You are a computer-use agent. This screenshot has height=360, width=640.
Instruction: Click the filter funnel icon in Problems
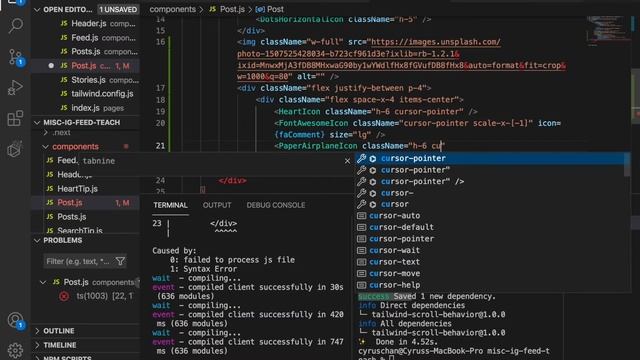coord(120,261)
